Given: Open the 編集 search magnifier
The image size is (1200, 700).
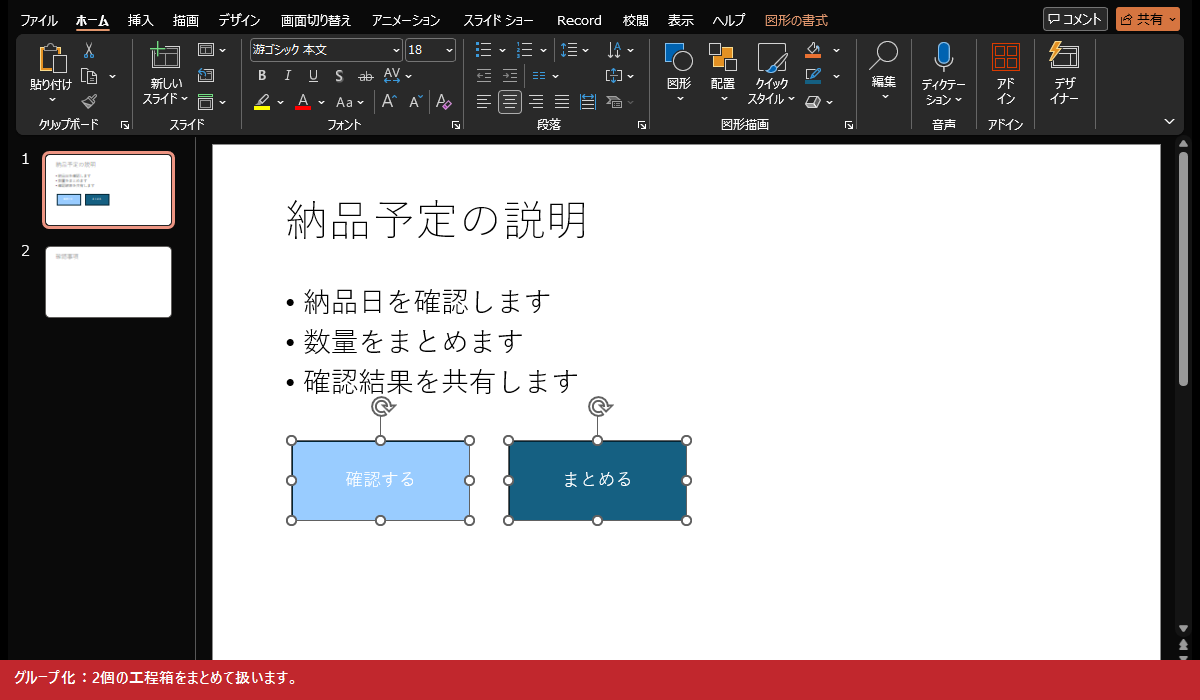Looking at the screenshot, I should [x=883, y=56].
